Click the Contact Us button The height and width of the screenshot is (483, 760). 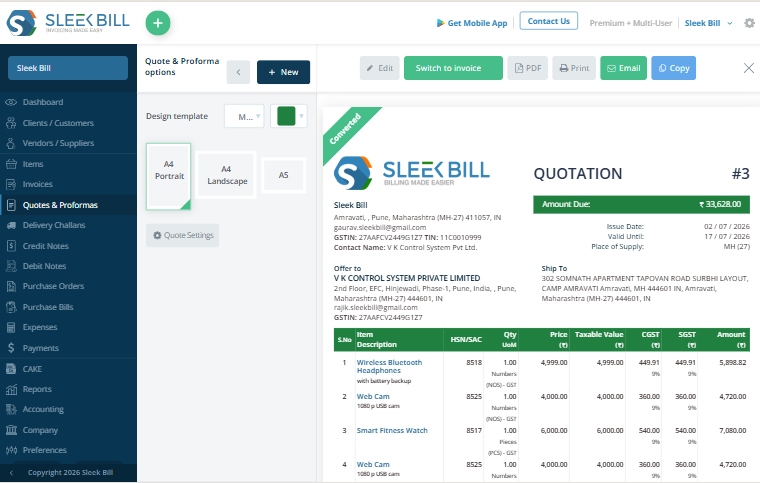[x=549, y=21]
